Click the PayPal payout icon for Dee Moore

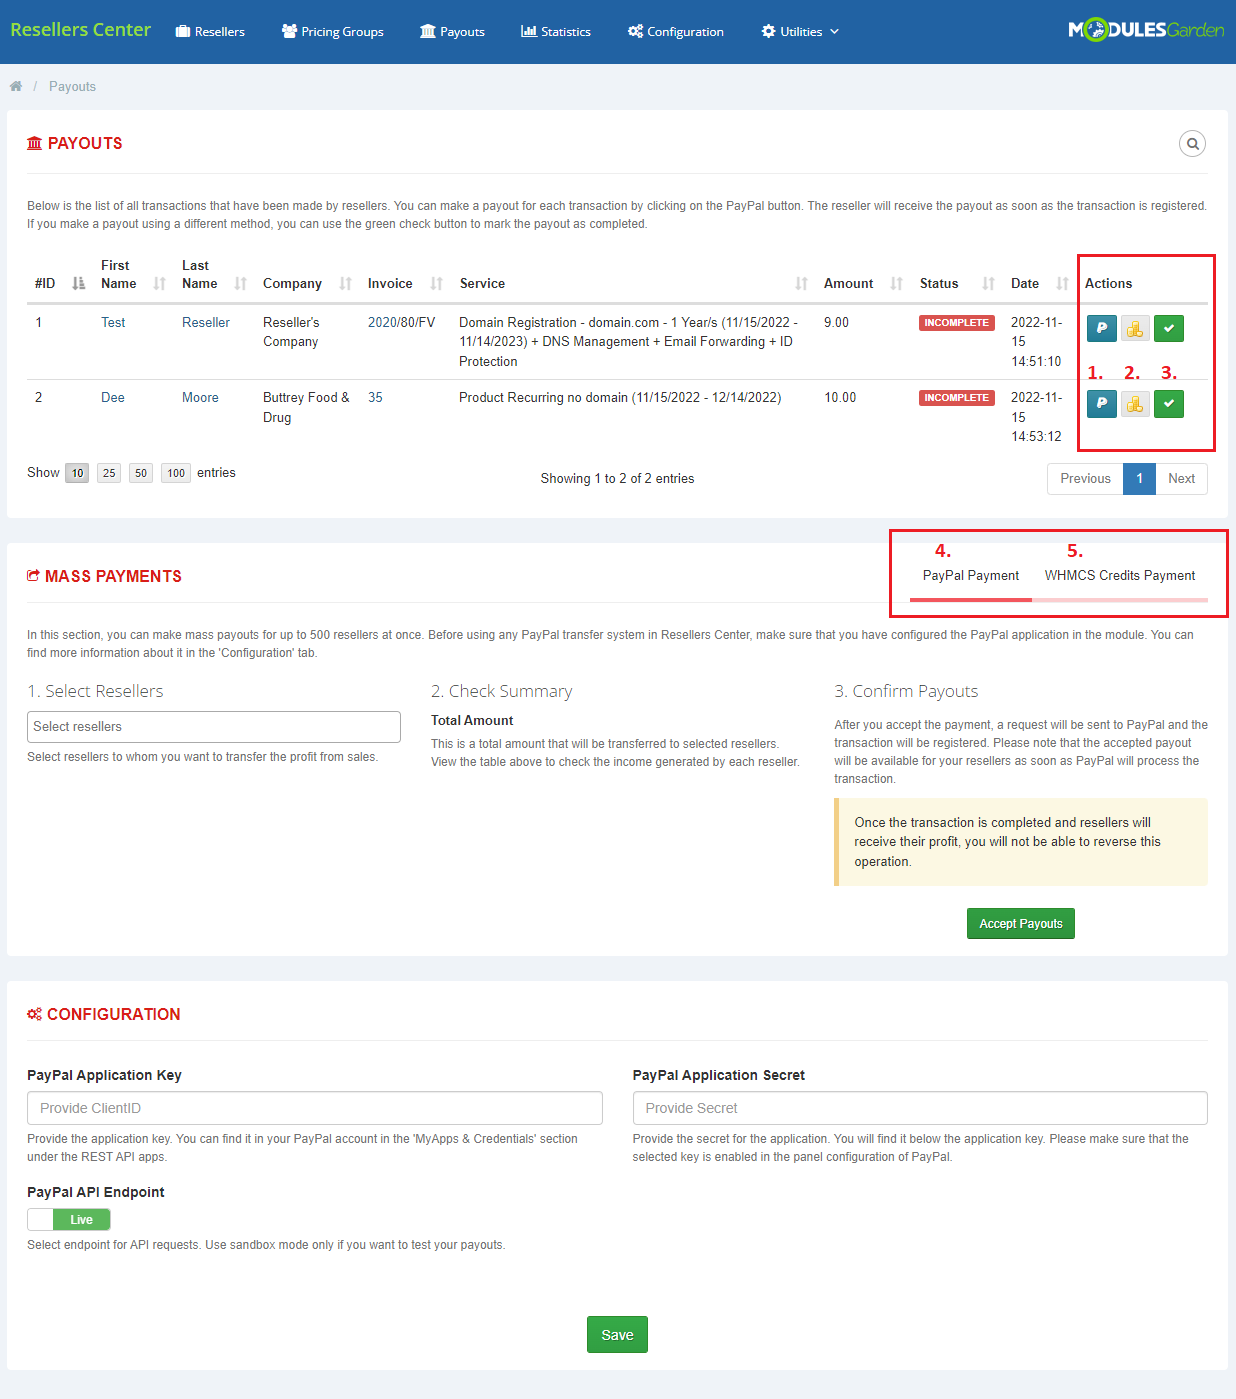(x=1101, y=403)
